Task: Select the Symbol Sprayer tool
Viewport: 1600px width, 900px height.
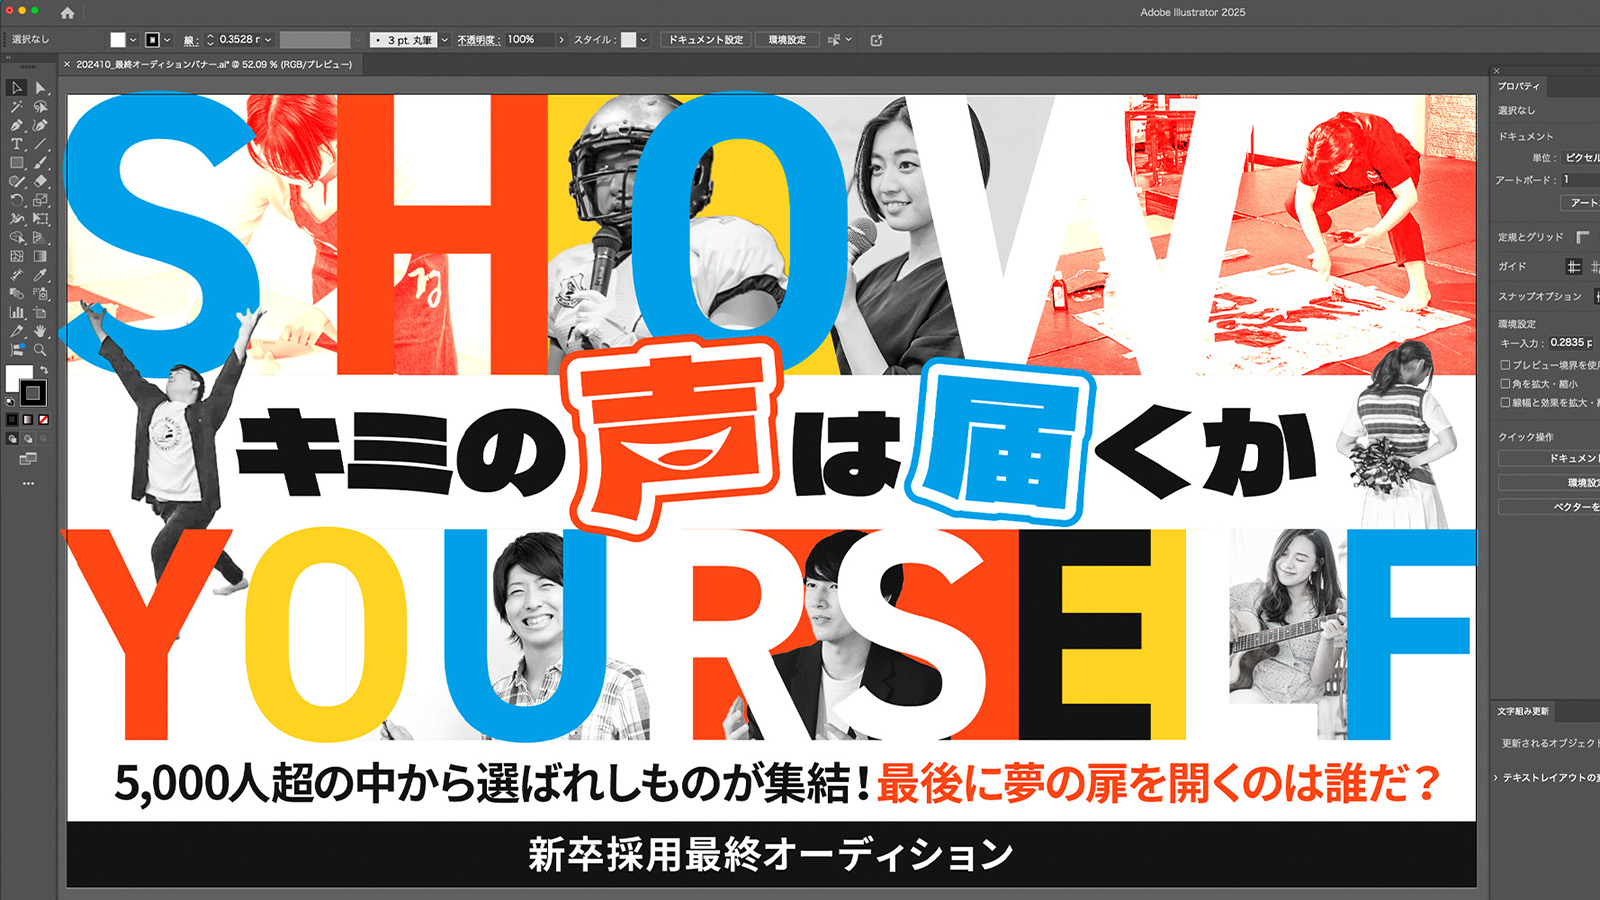Action: click(41, 293)
